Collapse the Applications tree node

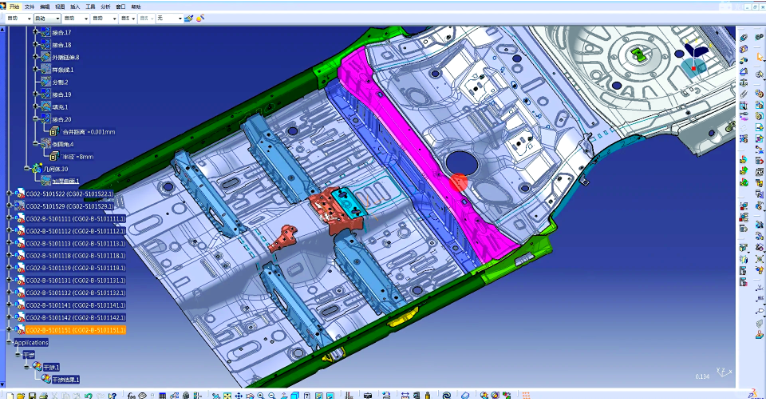(x=9, y=342)
